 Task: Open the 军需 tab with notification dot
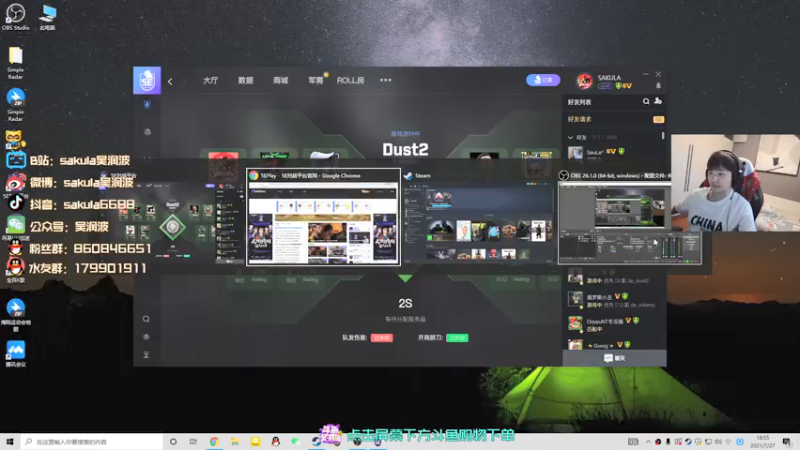316,81
